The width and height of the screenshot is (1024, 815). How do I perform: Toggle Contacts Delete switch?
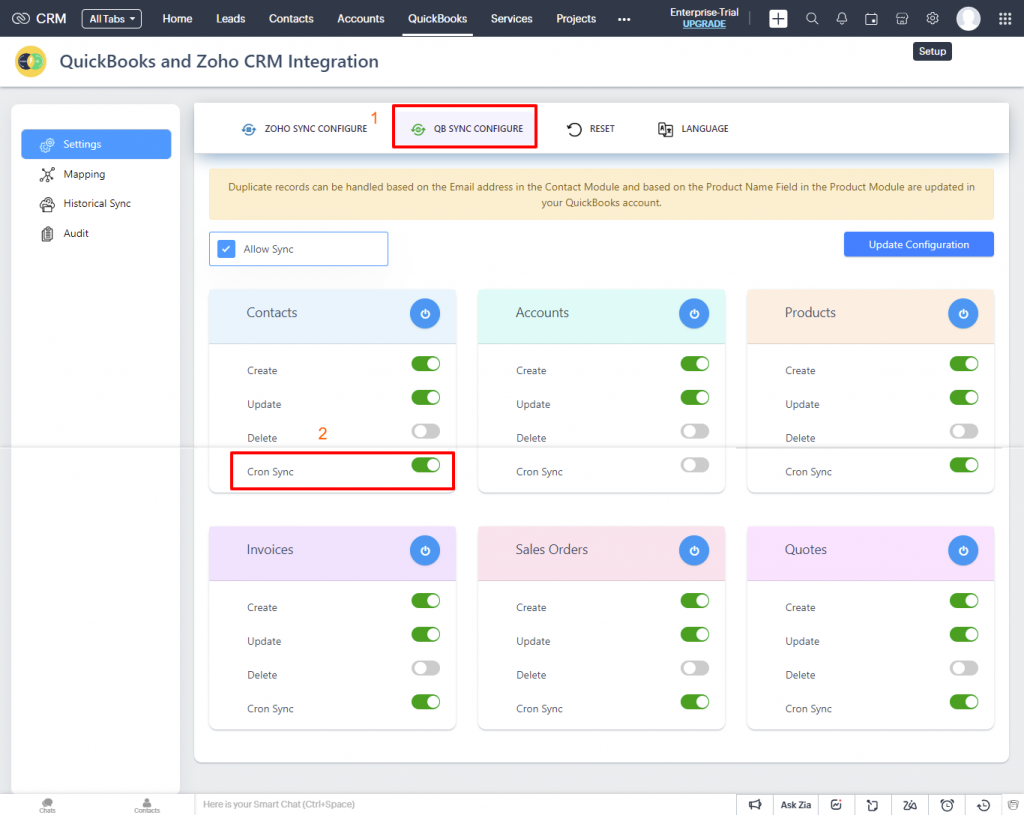pos(426,431)
